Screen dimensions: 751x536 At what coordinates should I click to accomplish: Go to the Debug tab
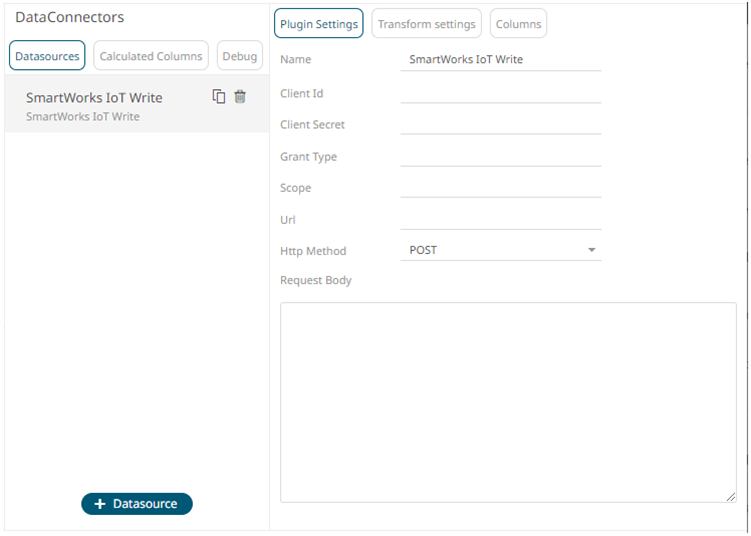point(240,56)
